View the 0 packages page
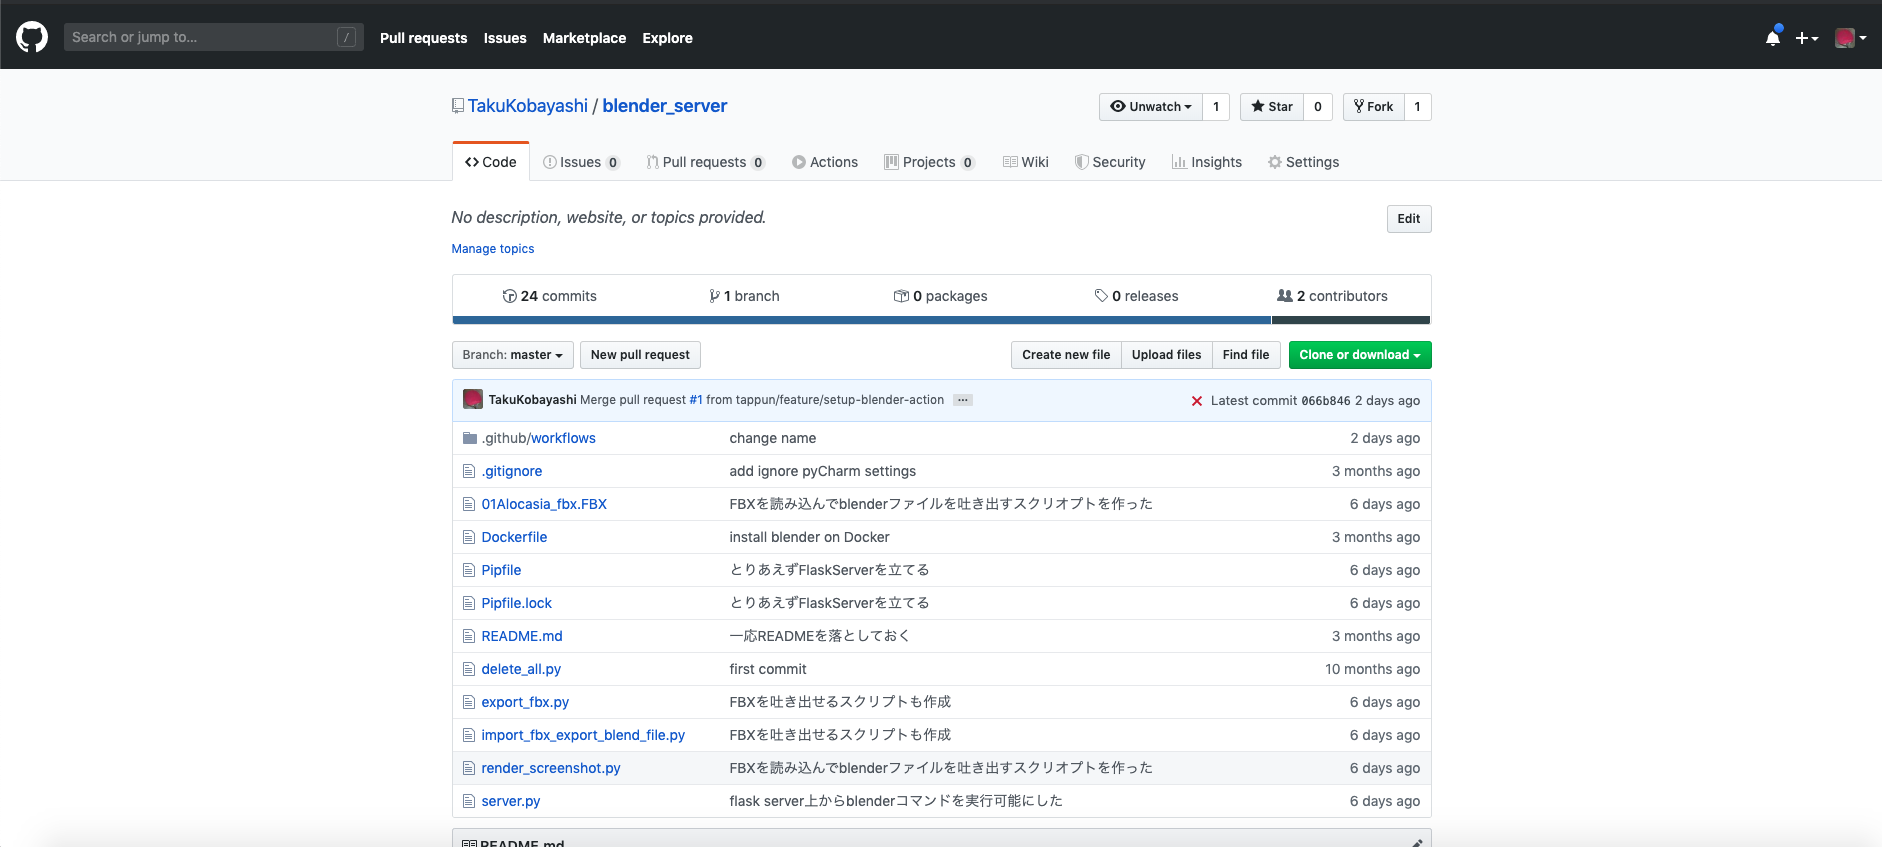The width and height of the screenshot is (1882, 847). [x=940, y=296]
